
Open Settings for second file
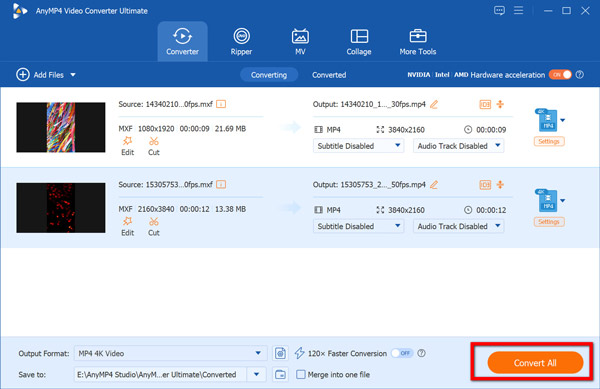[x=549, y=222]
